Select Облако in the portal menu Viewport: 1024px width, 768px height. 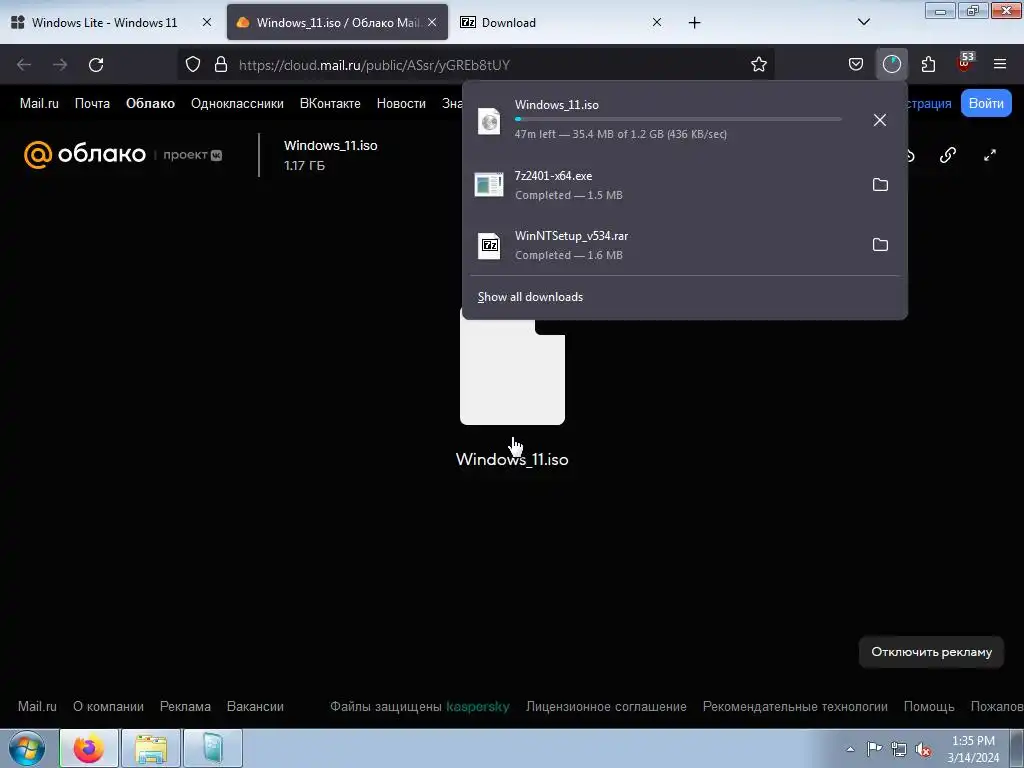150,104
